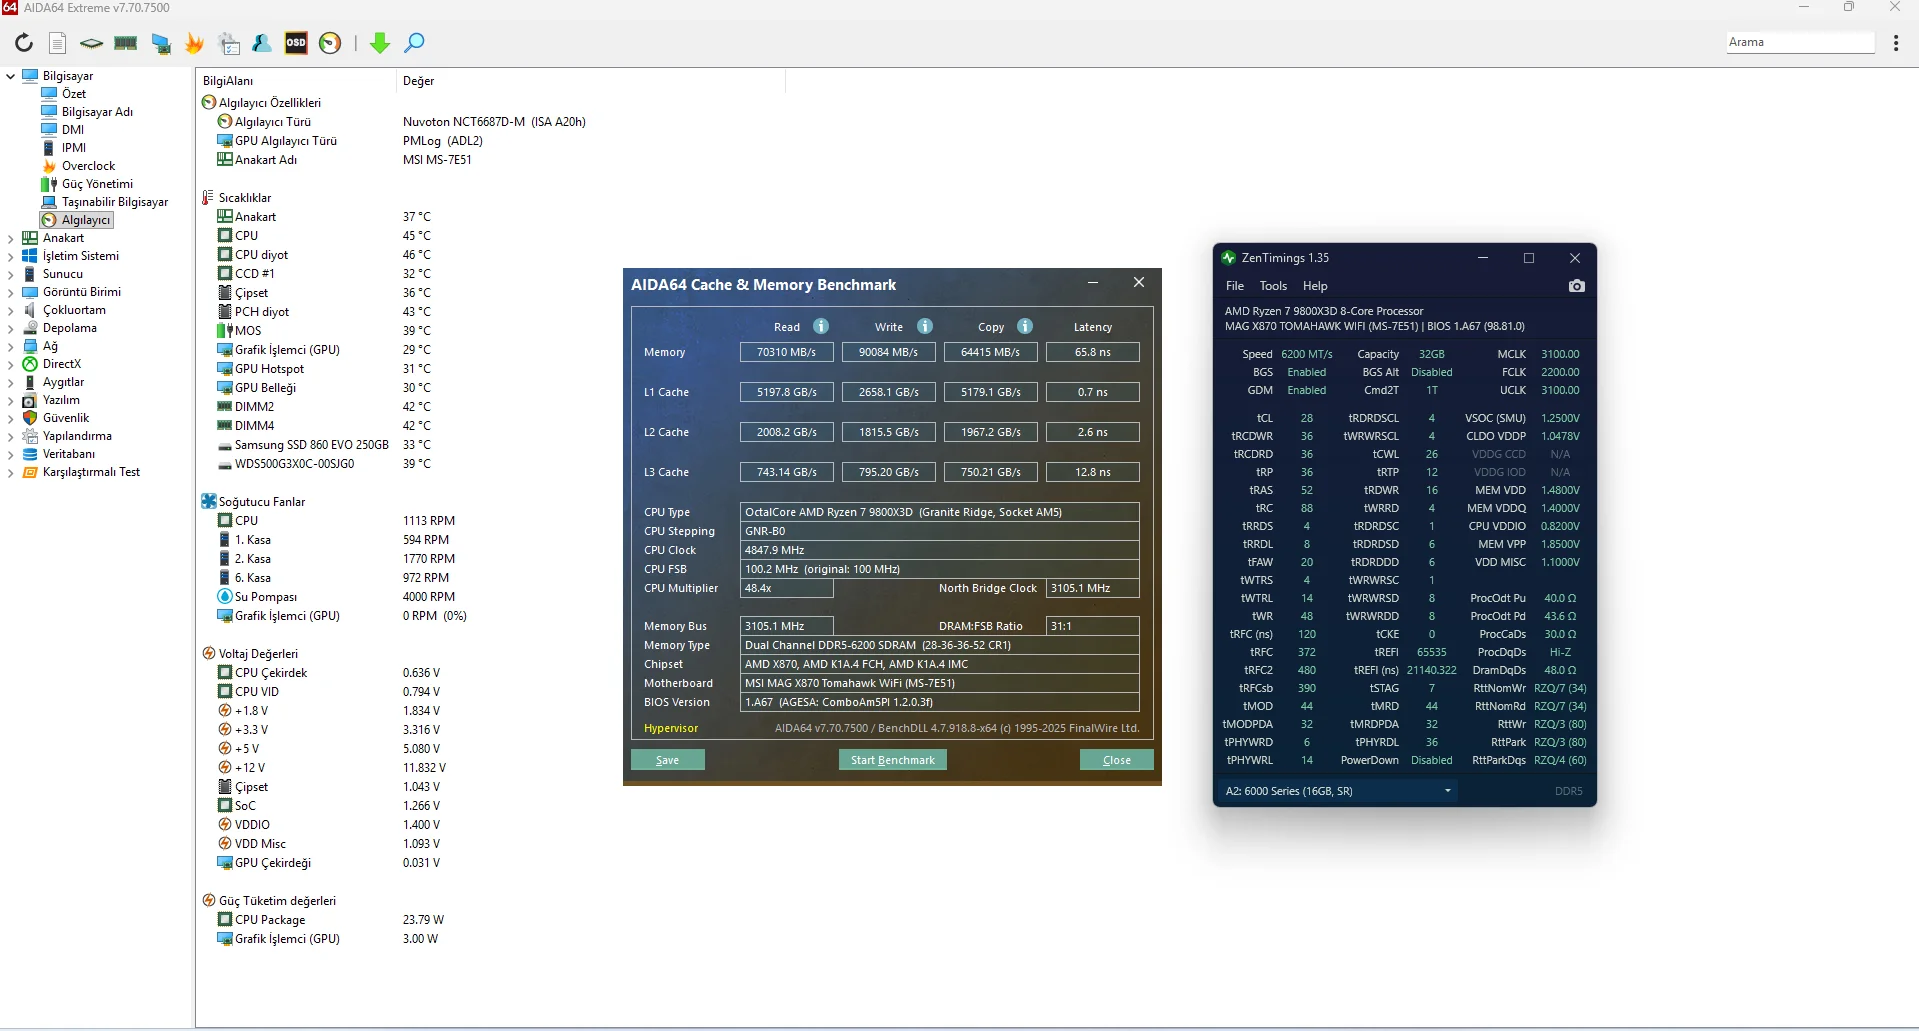This screenshot has height=1031, width=1919.
Task: Open the ZenTimings File menu
Action: tap(1235, 286)
